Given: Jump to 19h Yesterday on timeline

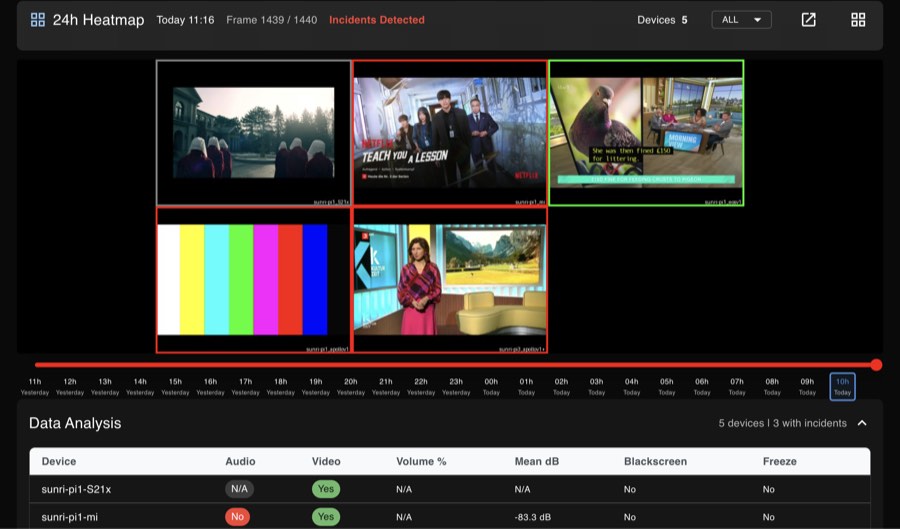Looking at the screenshot, I should [x=316, y=387].
